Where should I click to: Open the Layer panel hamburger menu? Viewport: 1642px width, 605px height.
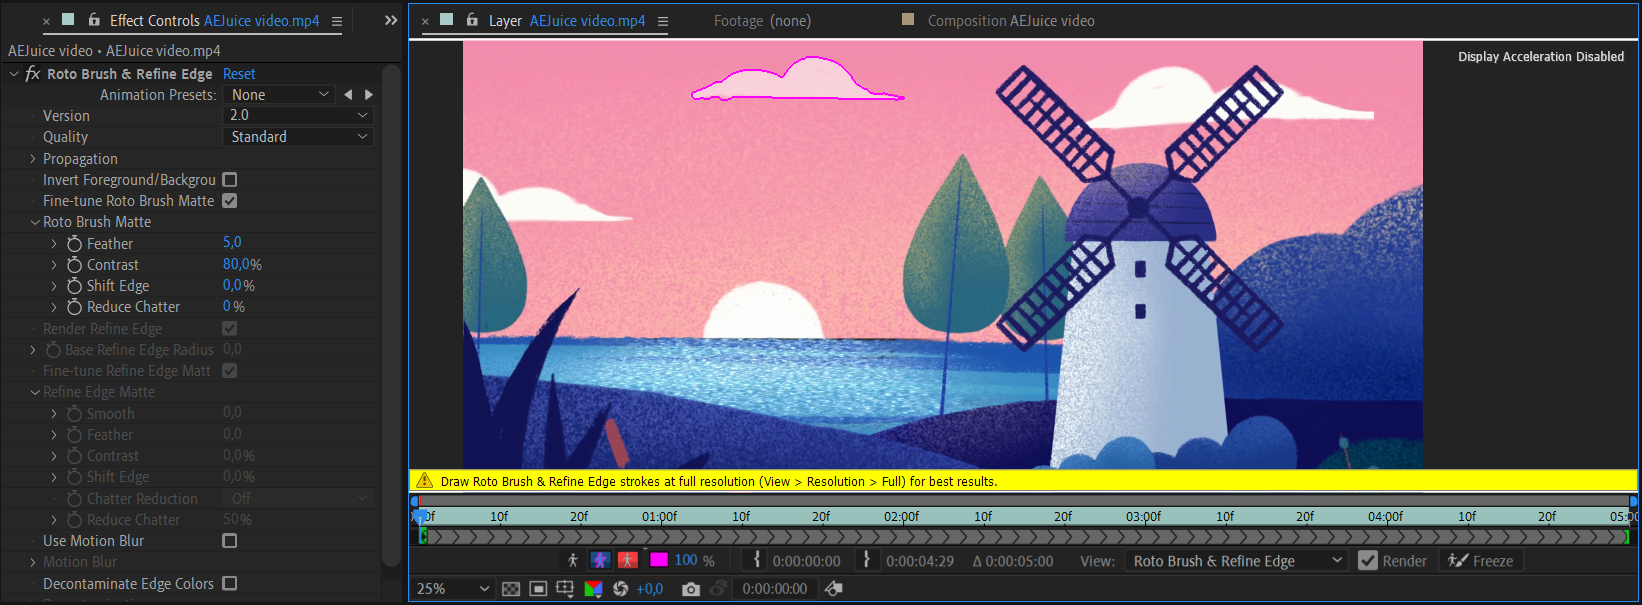tap(663, 21)
